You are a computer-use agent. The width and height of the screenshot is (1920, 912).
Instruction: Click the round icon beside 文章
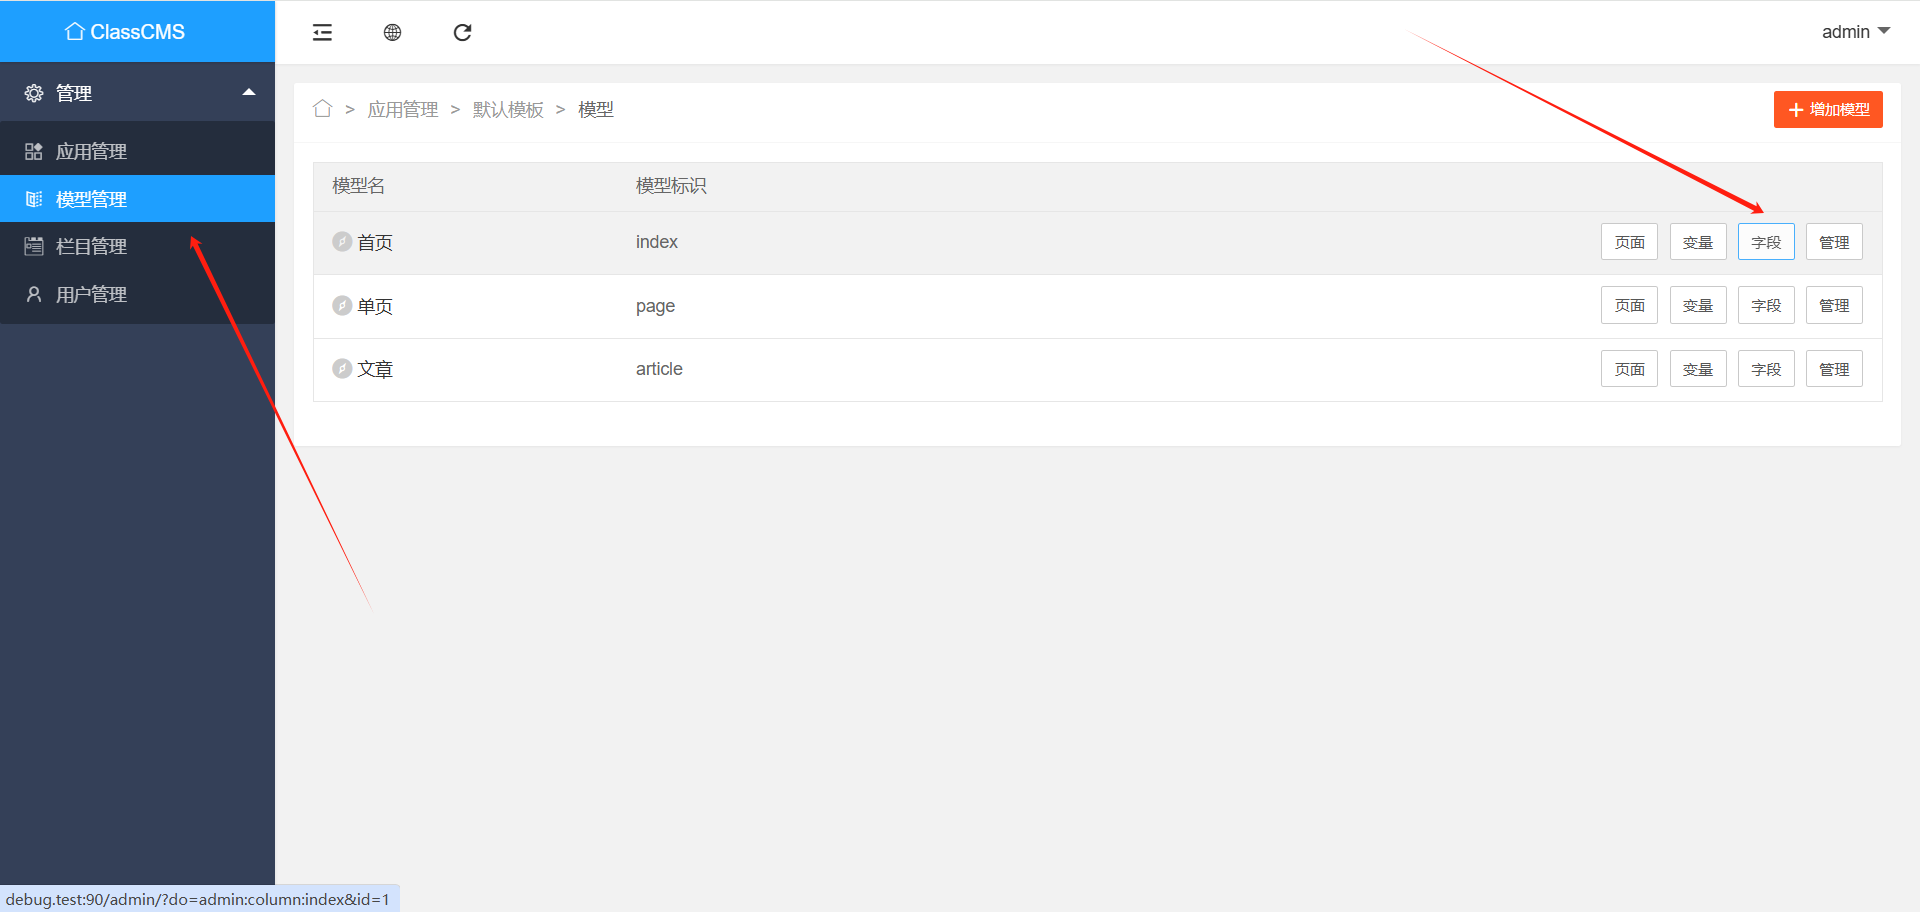(342, 369)
